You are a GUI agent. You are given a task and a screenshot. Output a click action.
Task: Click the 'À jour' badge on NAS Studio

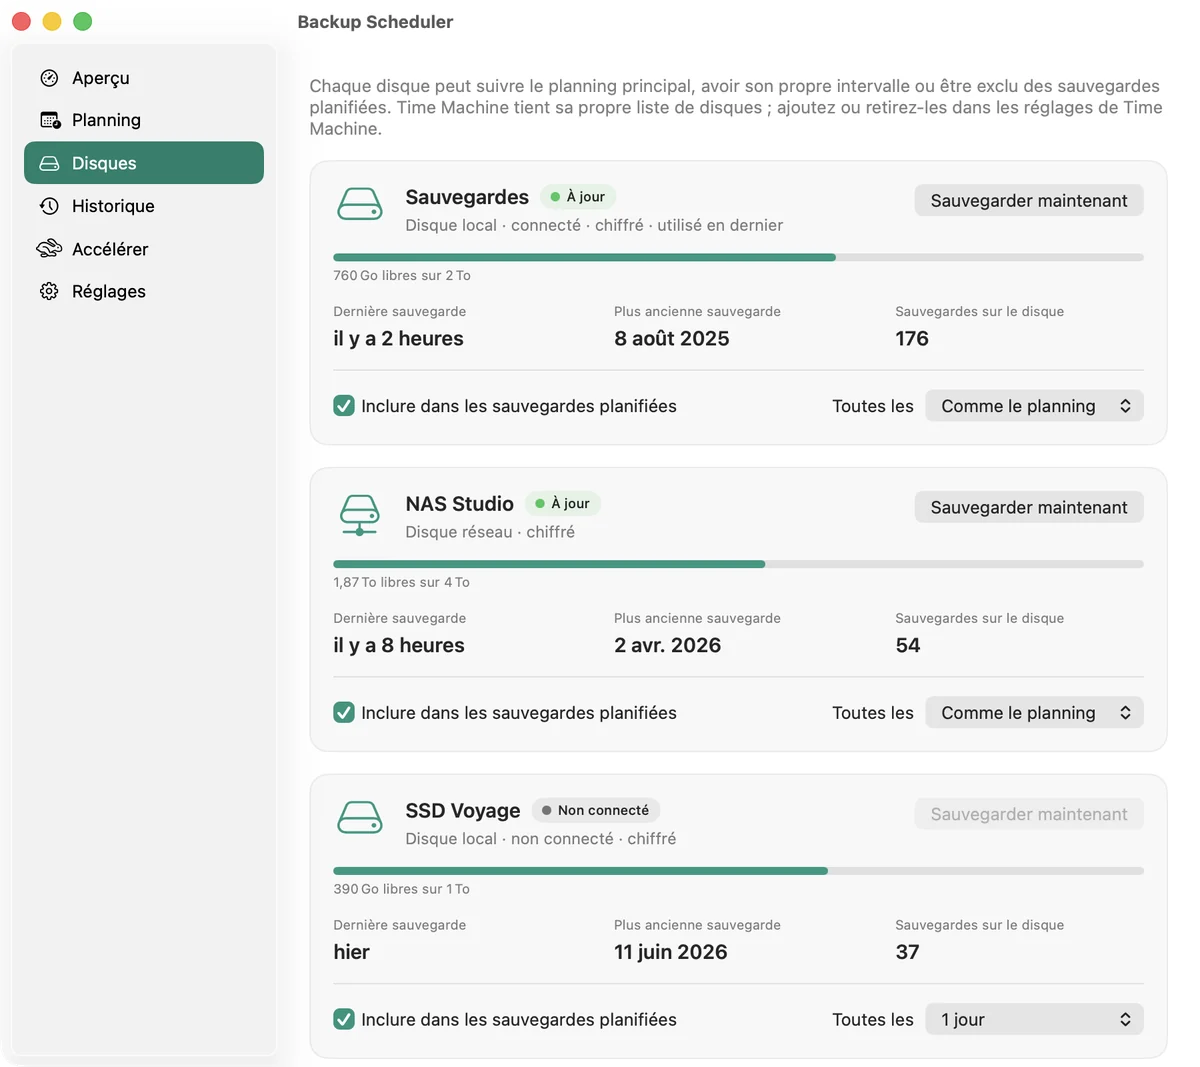pos(562,504)
